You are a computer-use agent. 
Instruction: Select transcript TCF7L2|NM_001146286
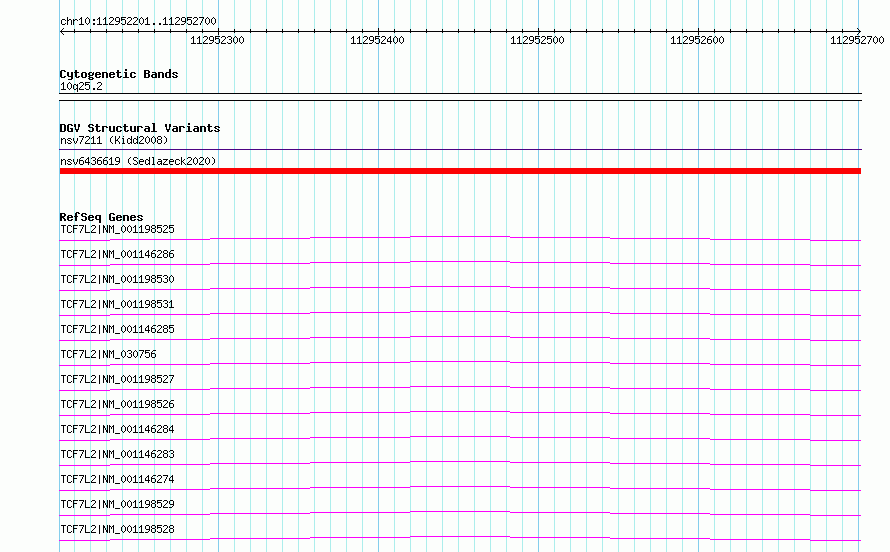click(117, 254)
